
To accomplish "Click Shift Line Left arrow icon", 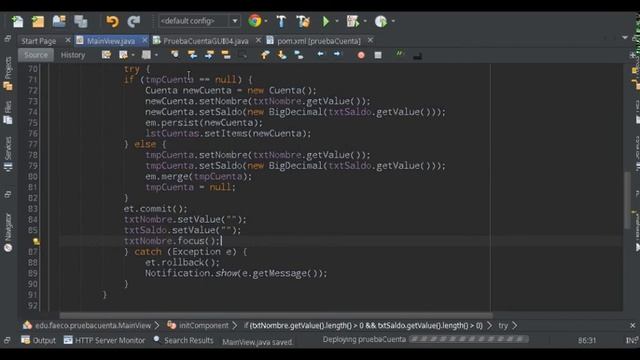I will [x=320, y=54].
